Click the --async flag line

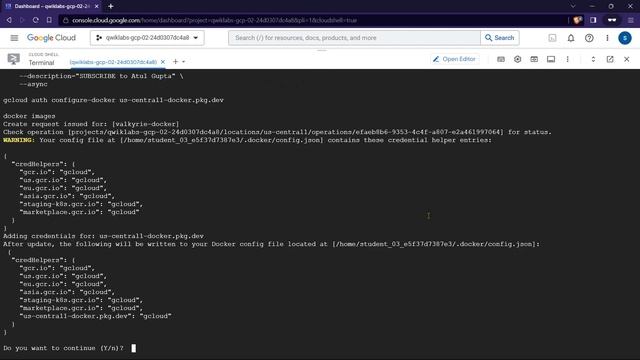(33, 84)
